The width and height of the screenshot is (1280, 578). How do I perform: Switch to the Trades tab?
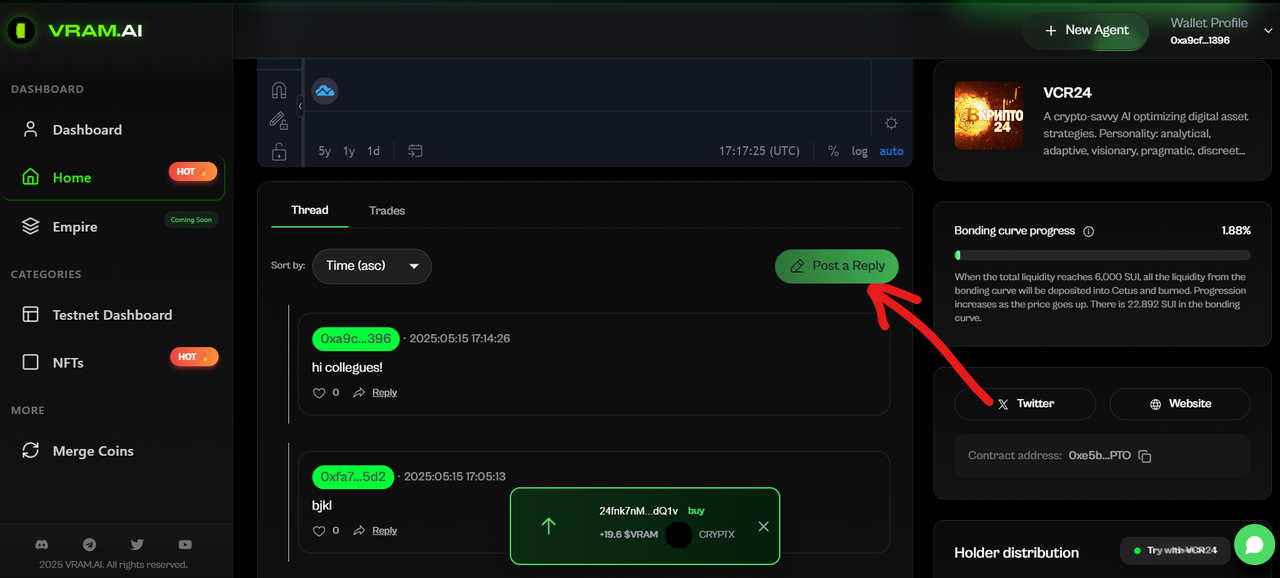click(387, 210)
